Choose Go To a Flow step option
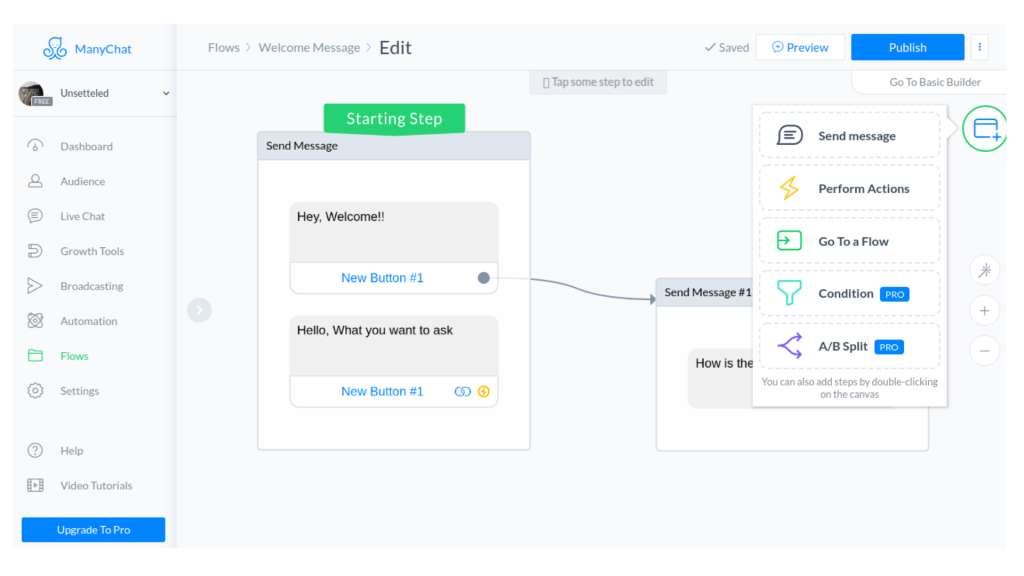 click(x=850, y=241)
